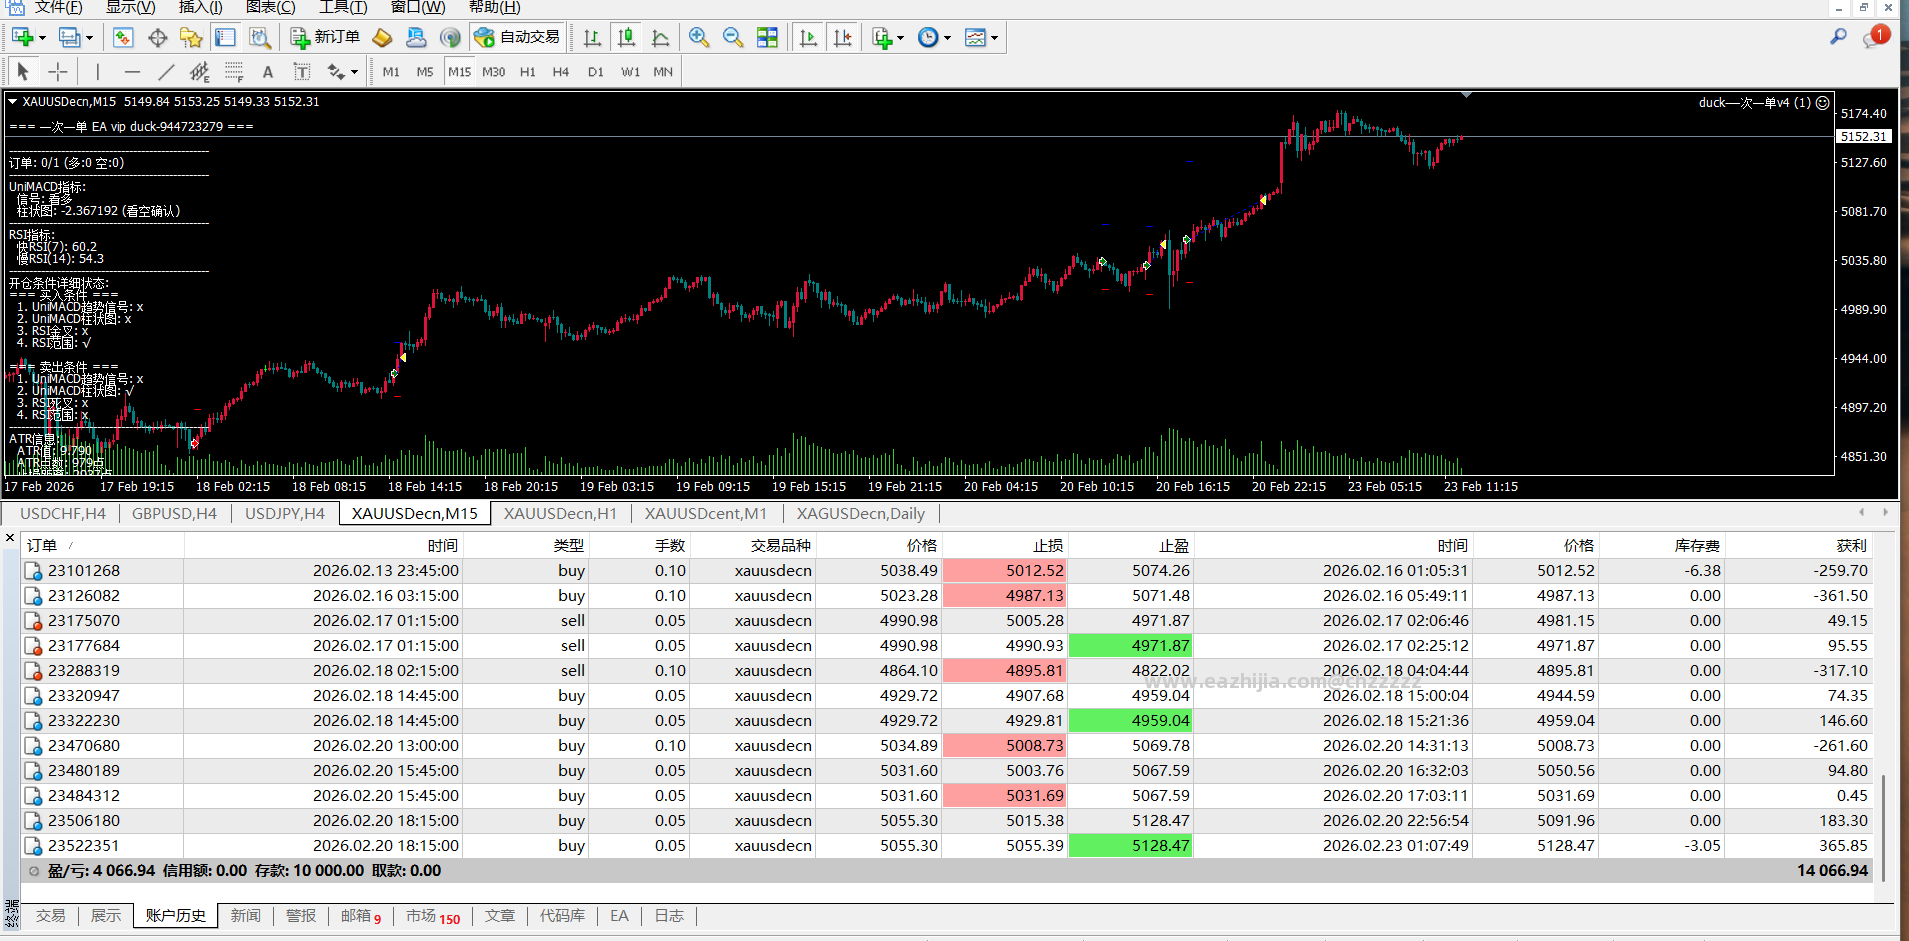Screen dimensions: 1909x941
Task: Click the search magnifier icon
Action: (1838, 37)
